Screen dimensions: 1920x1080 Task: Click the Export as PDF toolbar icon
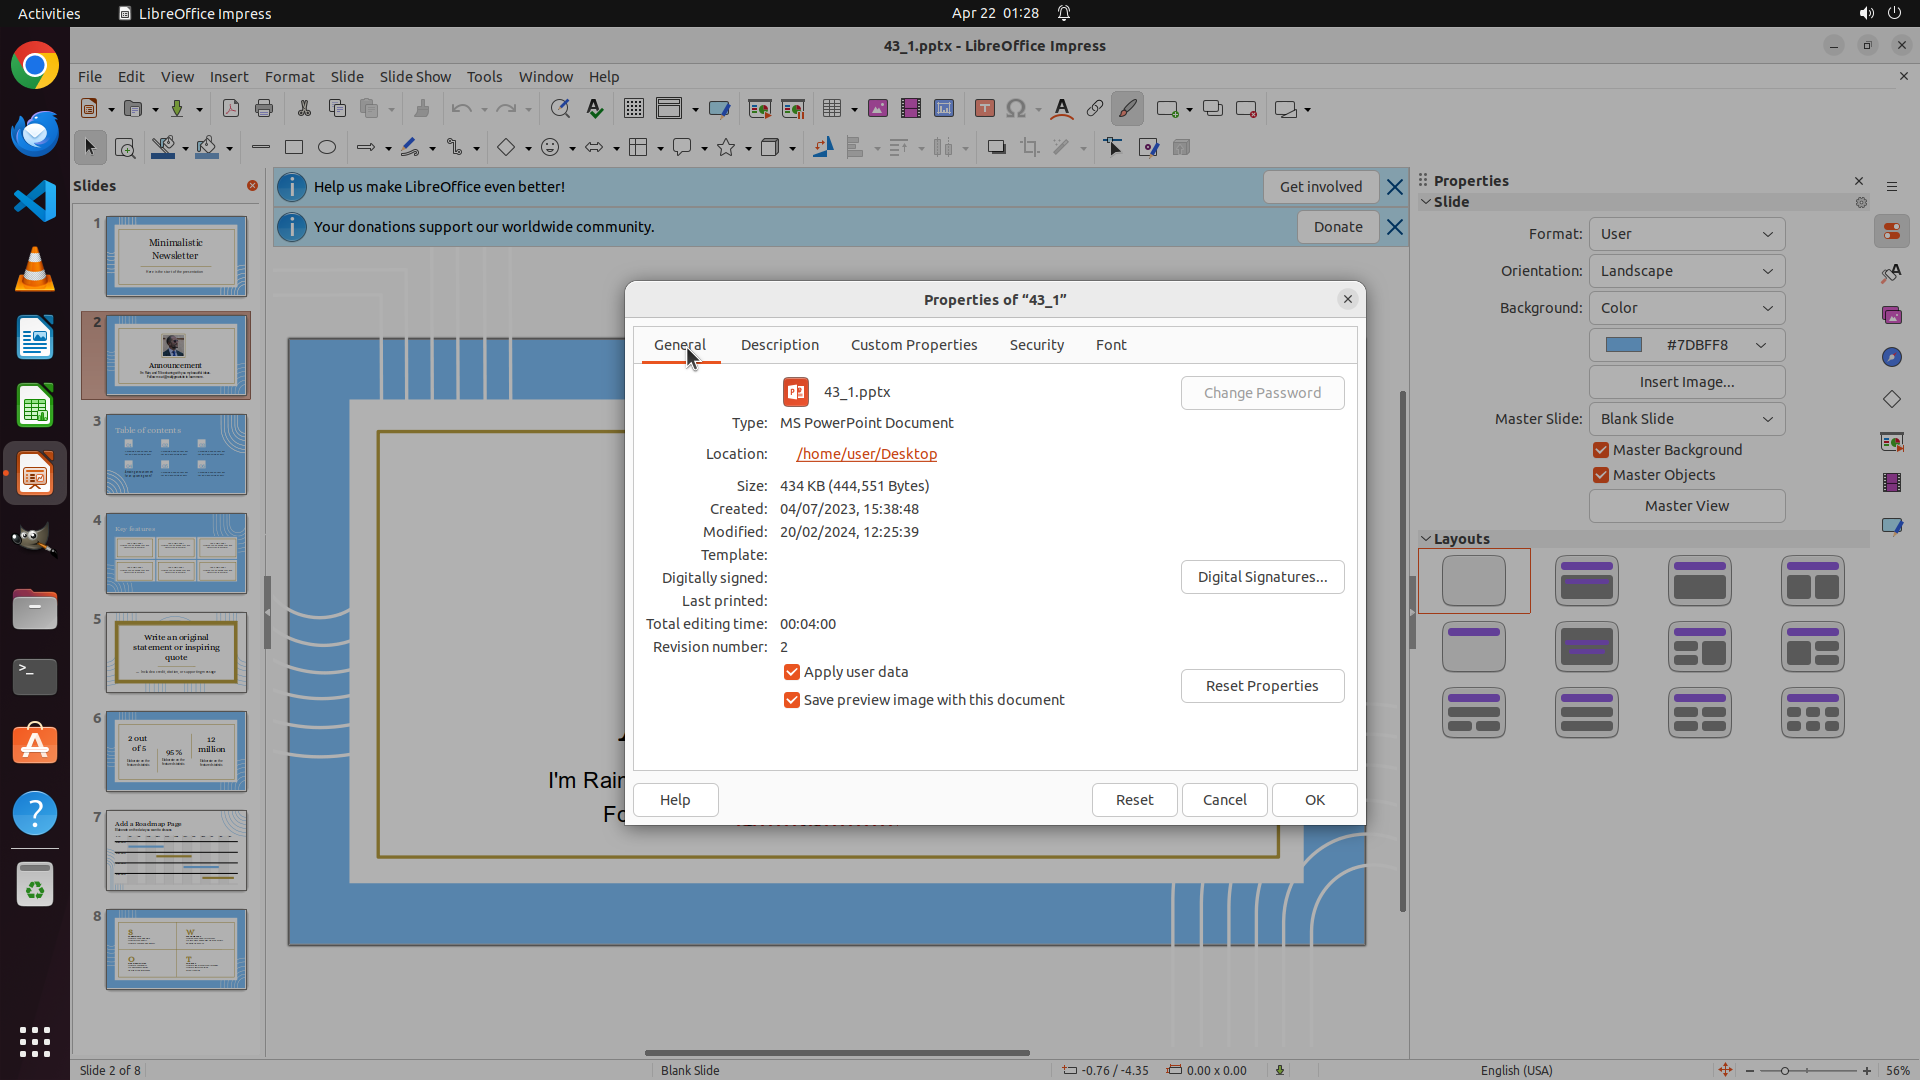tap(231, 109)
